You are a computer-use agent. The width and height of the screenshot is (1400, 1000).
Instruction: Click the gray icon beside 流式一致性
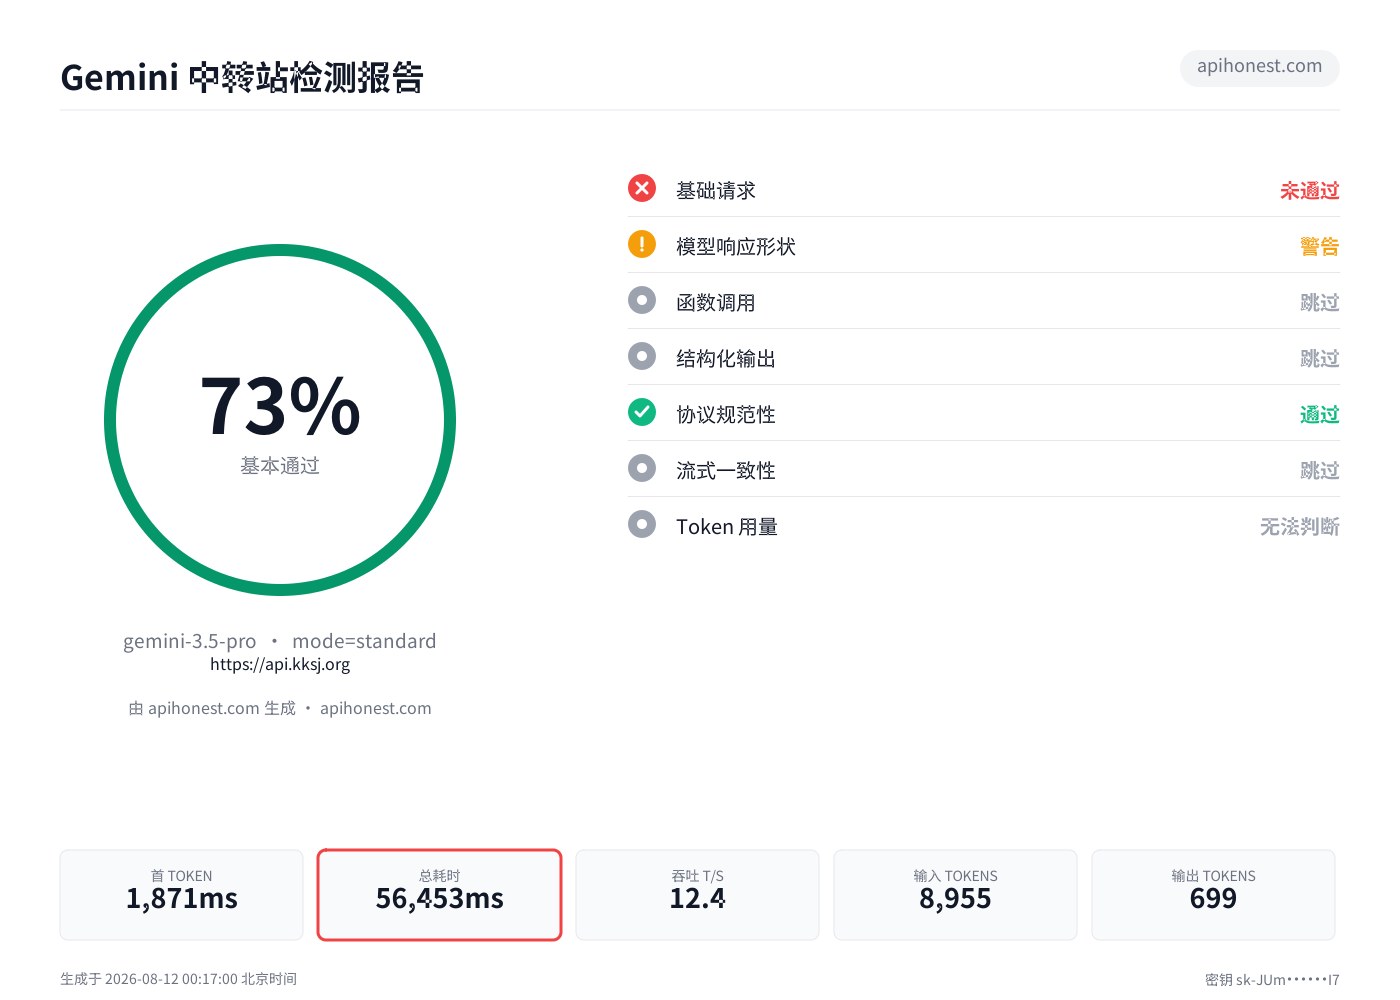pyautogui.click(x=642, y=468)
